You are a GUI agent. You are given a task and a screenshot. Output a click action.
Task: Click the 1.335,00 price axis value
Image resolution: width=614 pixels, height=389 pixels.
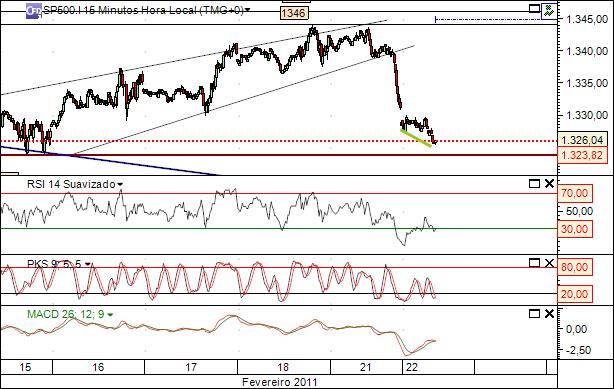point(587,83)
